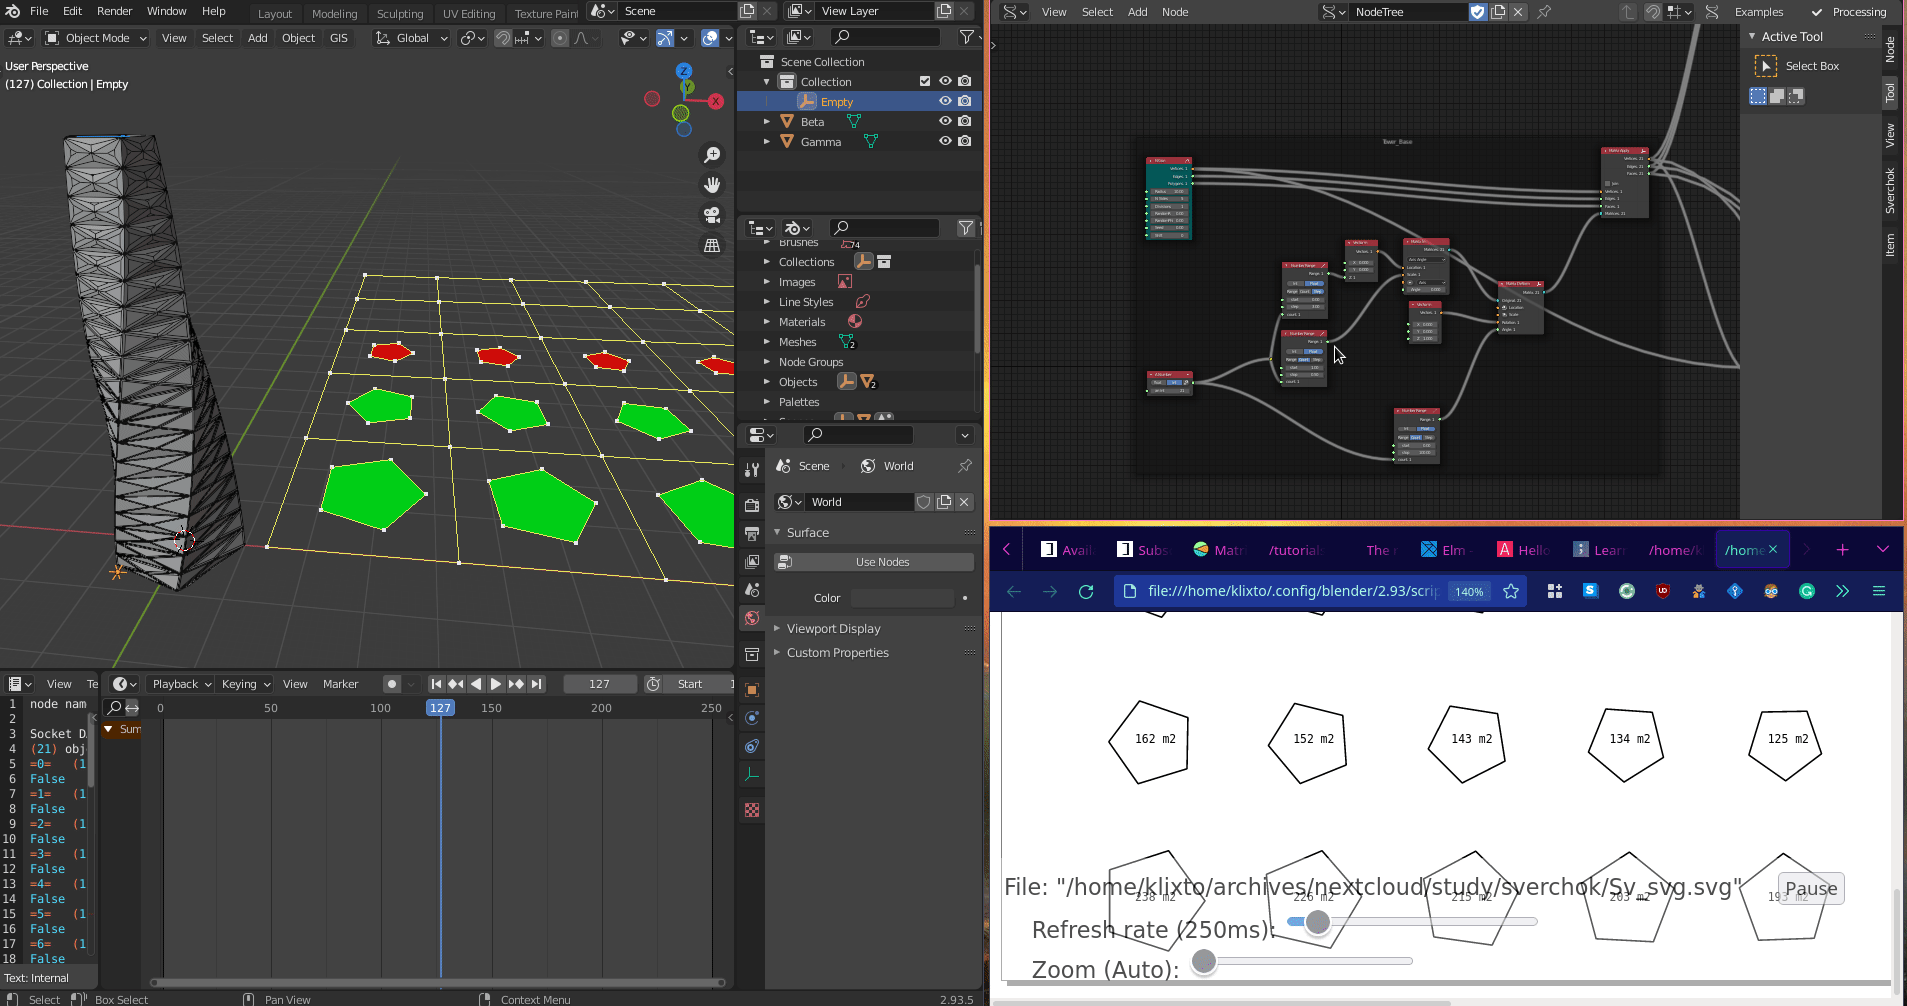
Task: Collapse Collection in outliner tree
Action: (x=767, y=81)
